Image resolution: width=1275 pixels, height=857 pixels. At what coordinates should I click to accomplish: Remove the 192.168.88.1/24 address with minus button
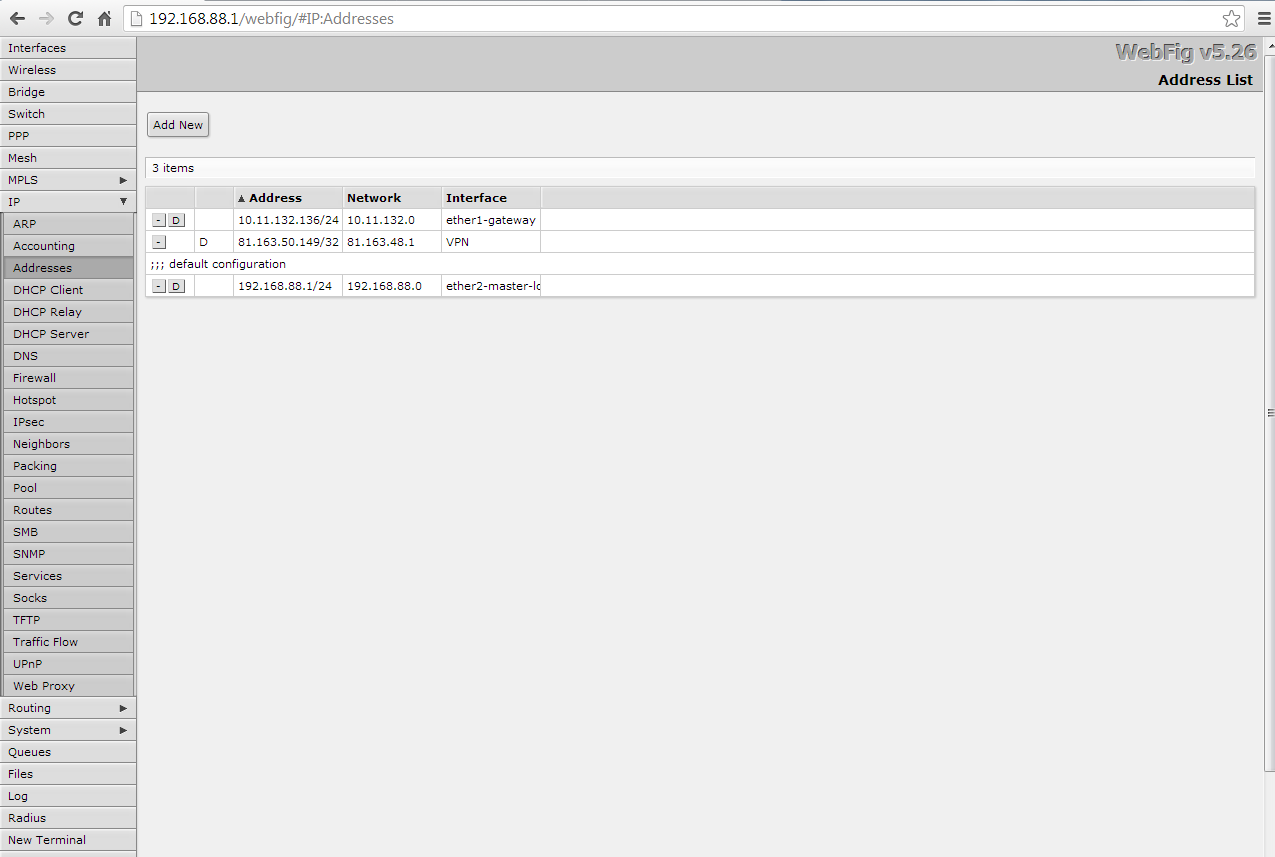tap(159, 286)
